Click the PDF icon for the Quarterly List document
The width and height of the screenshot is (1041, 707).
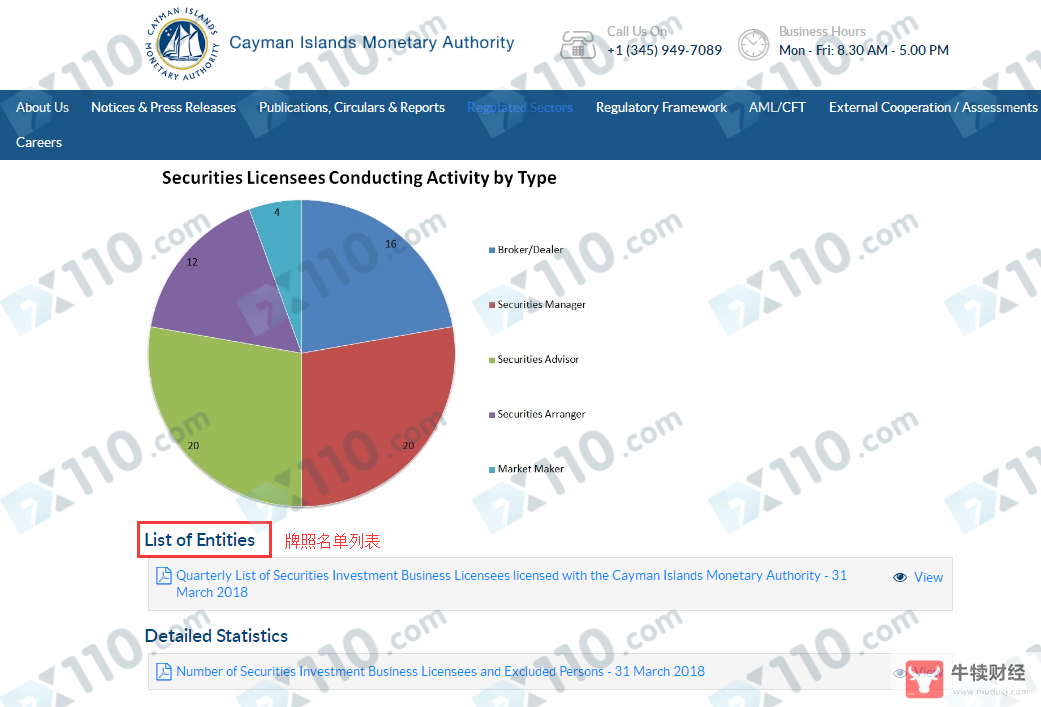click(x=163, y=576)
